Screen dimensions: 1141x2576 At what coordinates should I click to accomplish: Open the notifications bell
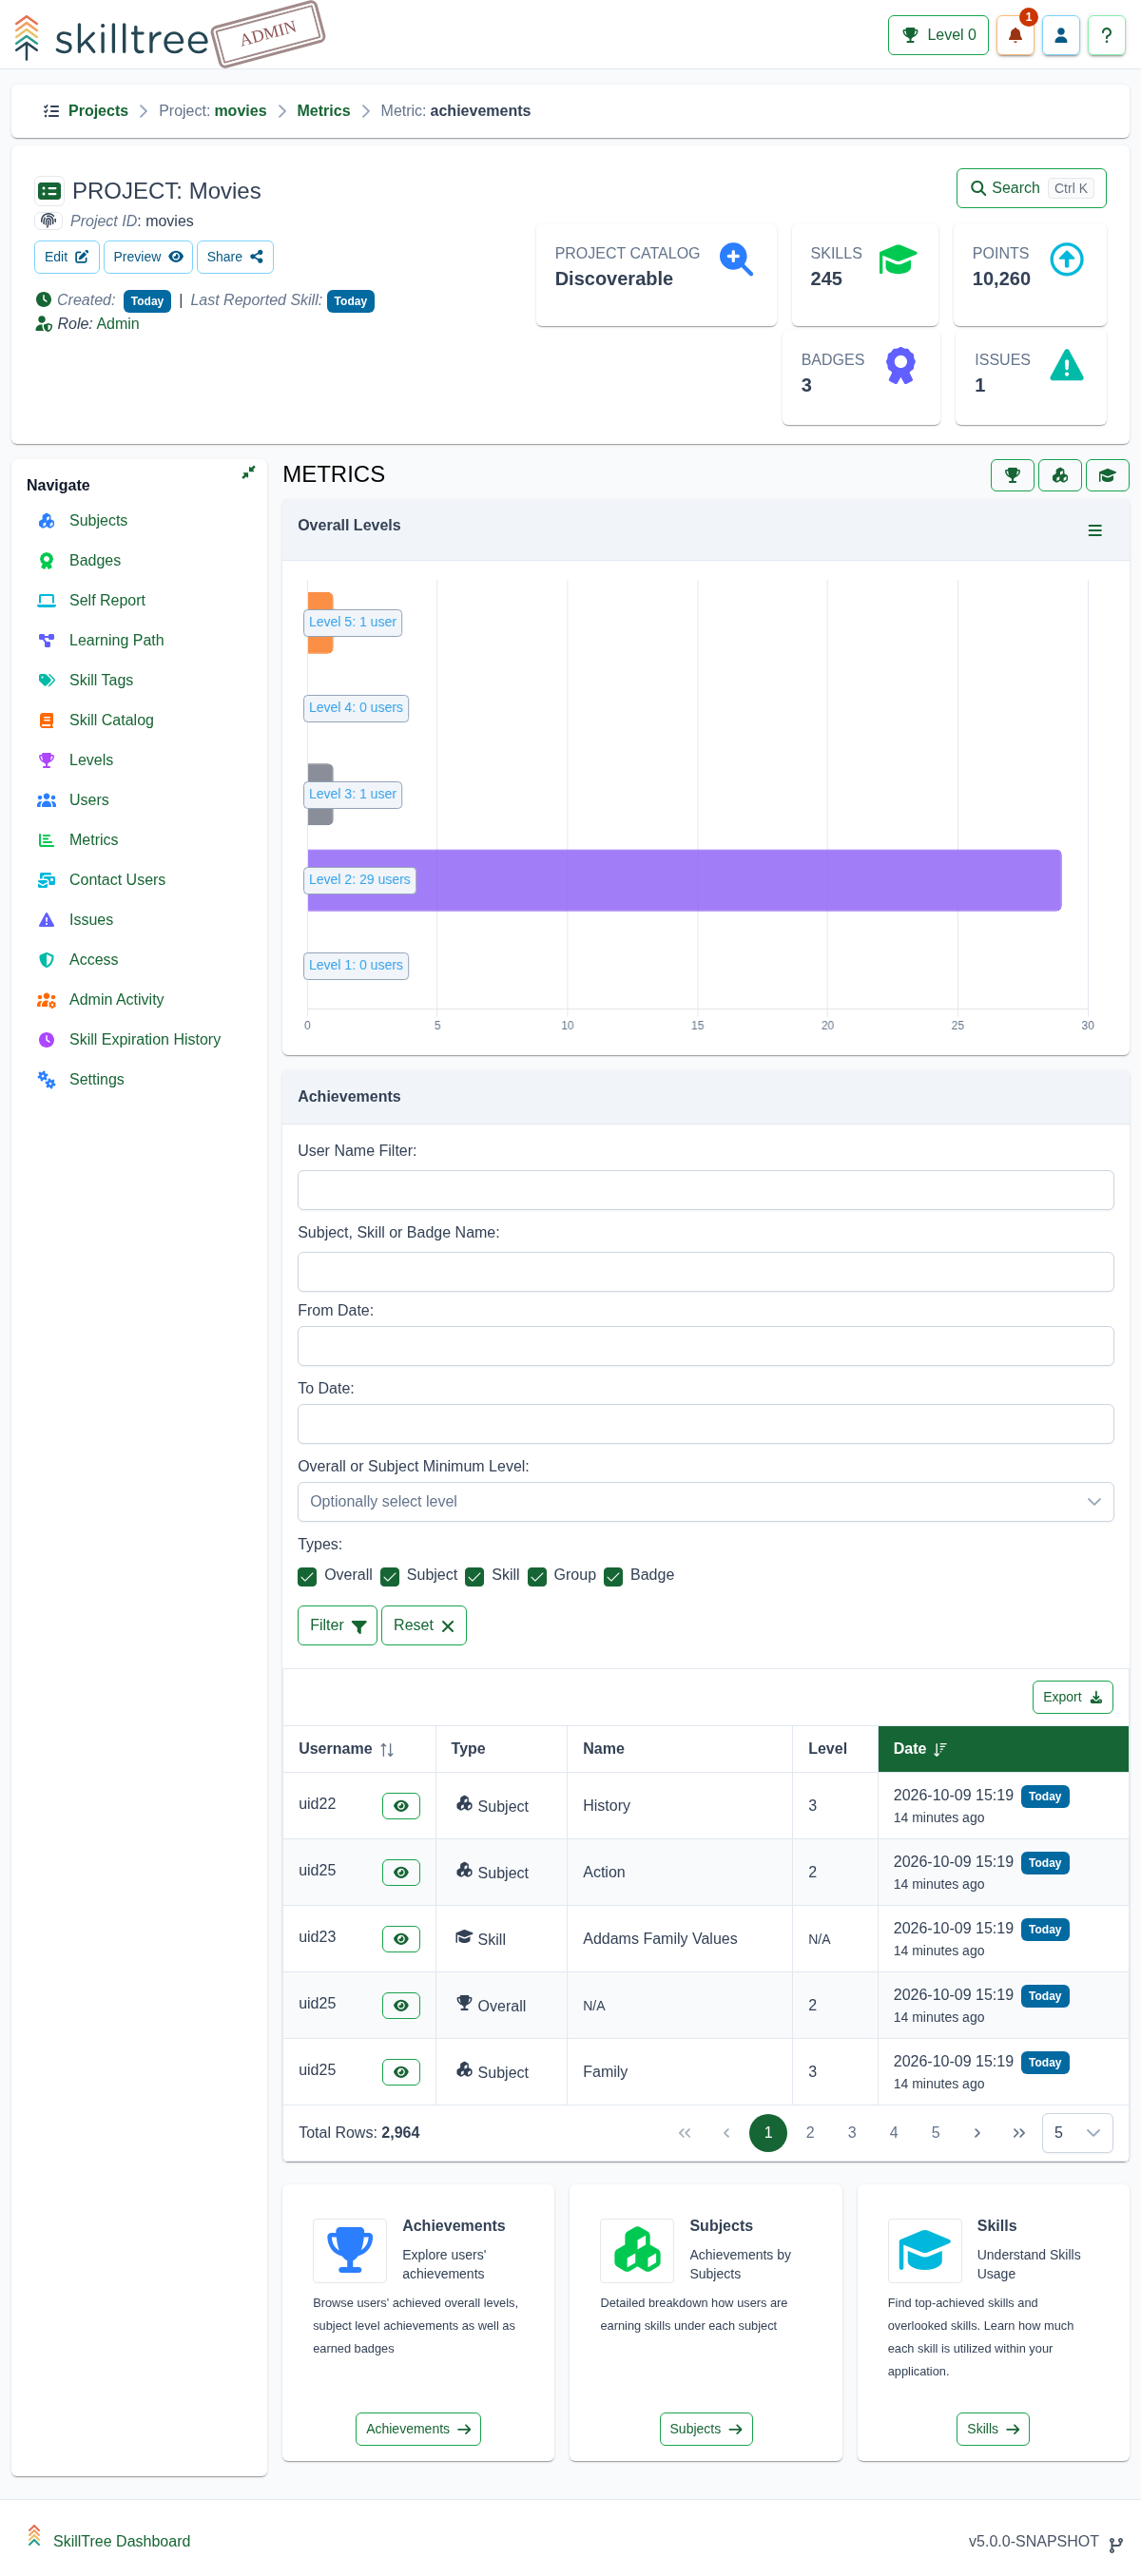point(1014,35)
